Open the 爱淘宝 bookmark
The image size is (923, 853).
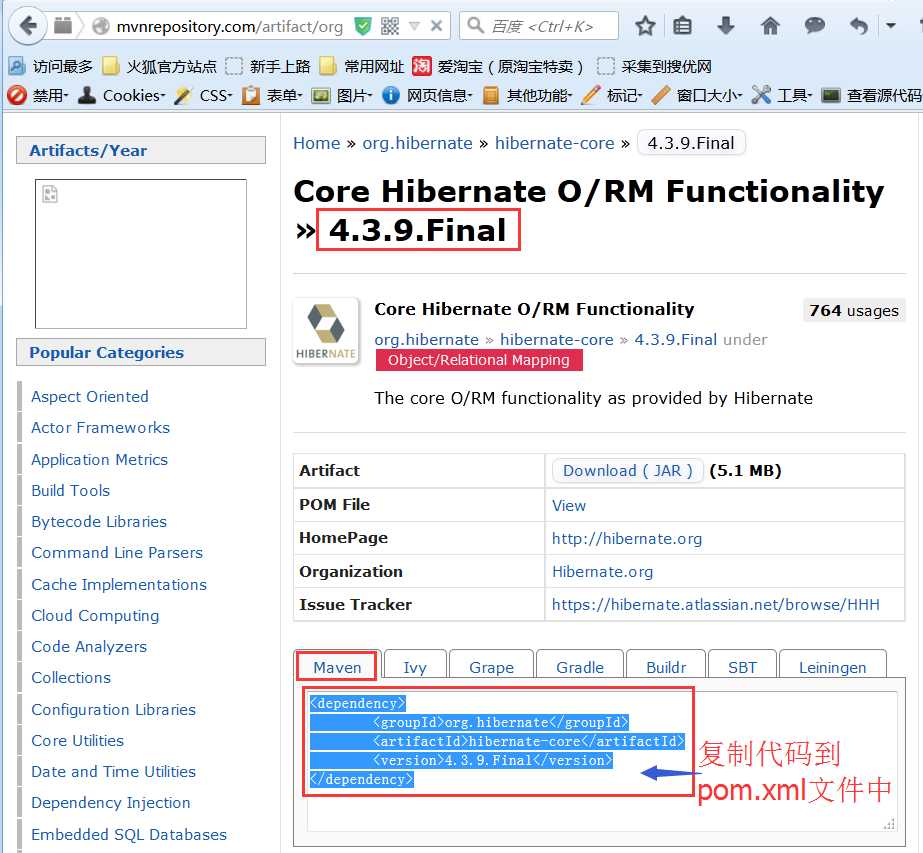498,67
